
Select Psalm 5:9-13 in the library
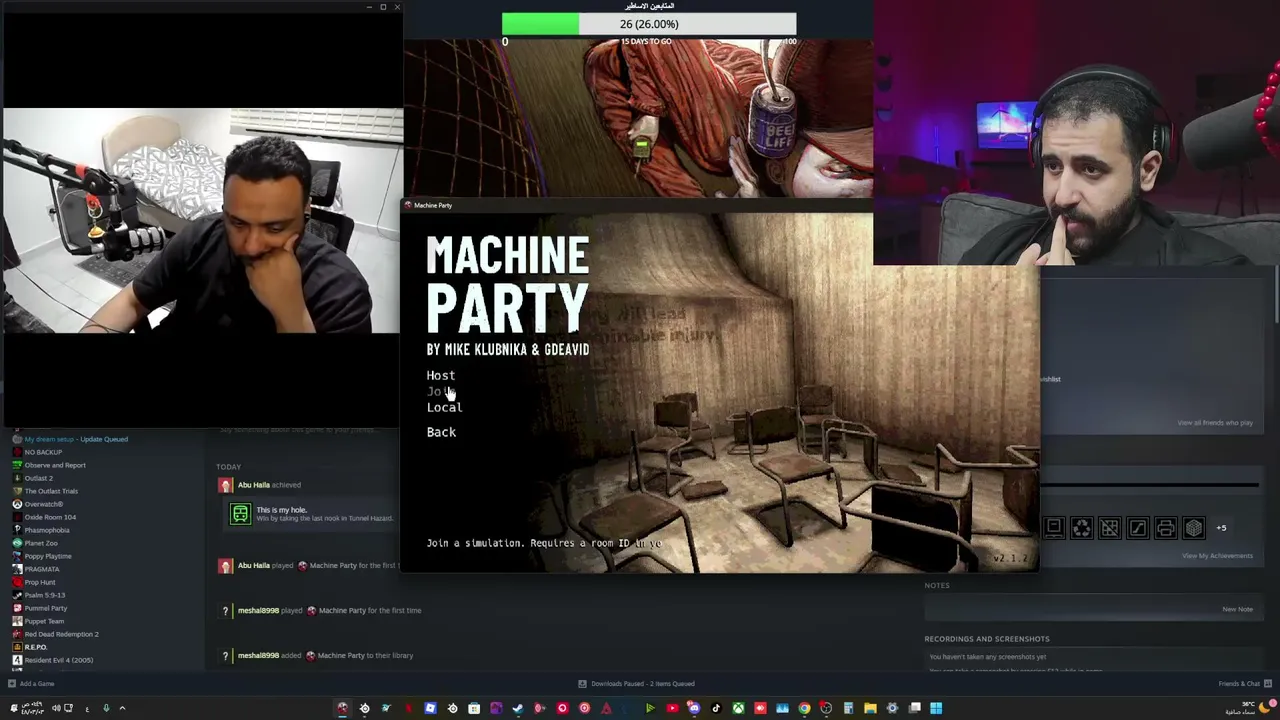(x=44, y=595)
